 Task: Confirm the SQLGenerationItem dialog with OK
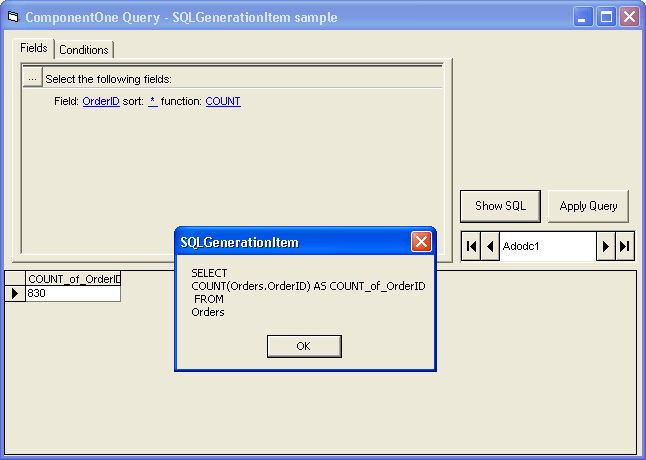click(x=304, y=346)
